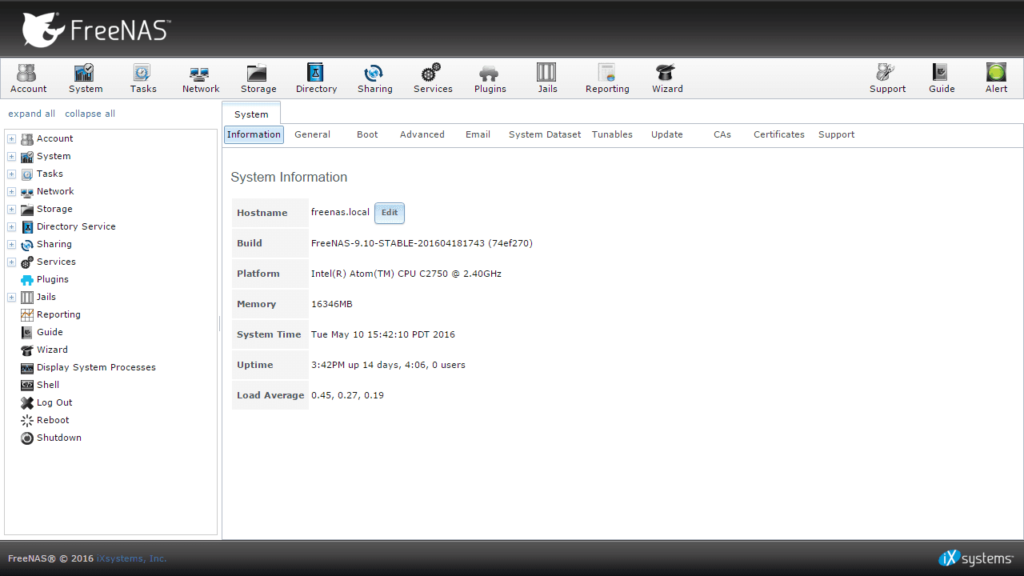The height and width of the screenshot is (576, 1024).
Task: Expand the Tasks tree node
Action: (x=12, y=174)
